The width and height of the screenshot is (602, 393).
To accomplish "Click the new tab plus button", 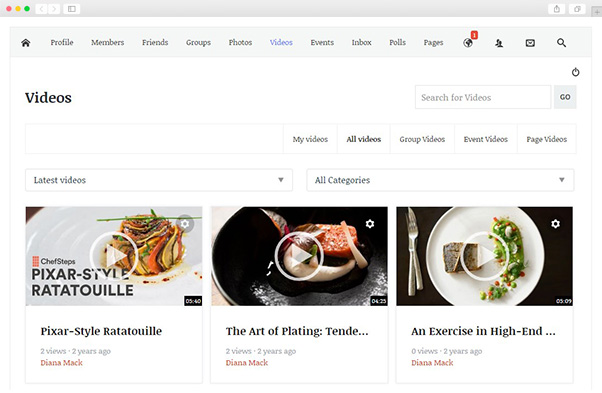I will tap(597, 12).
